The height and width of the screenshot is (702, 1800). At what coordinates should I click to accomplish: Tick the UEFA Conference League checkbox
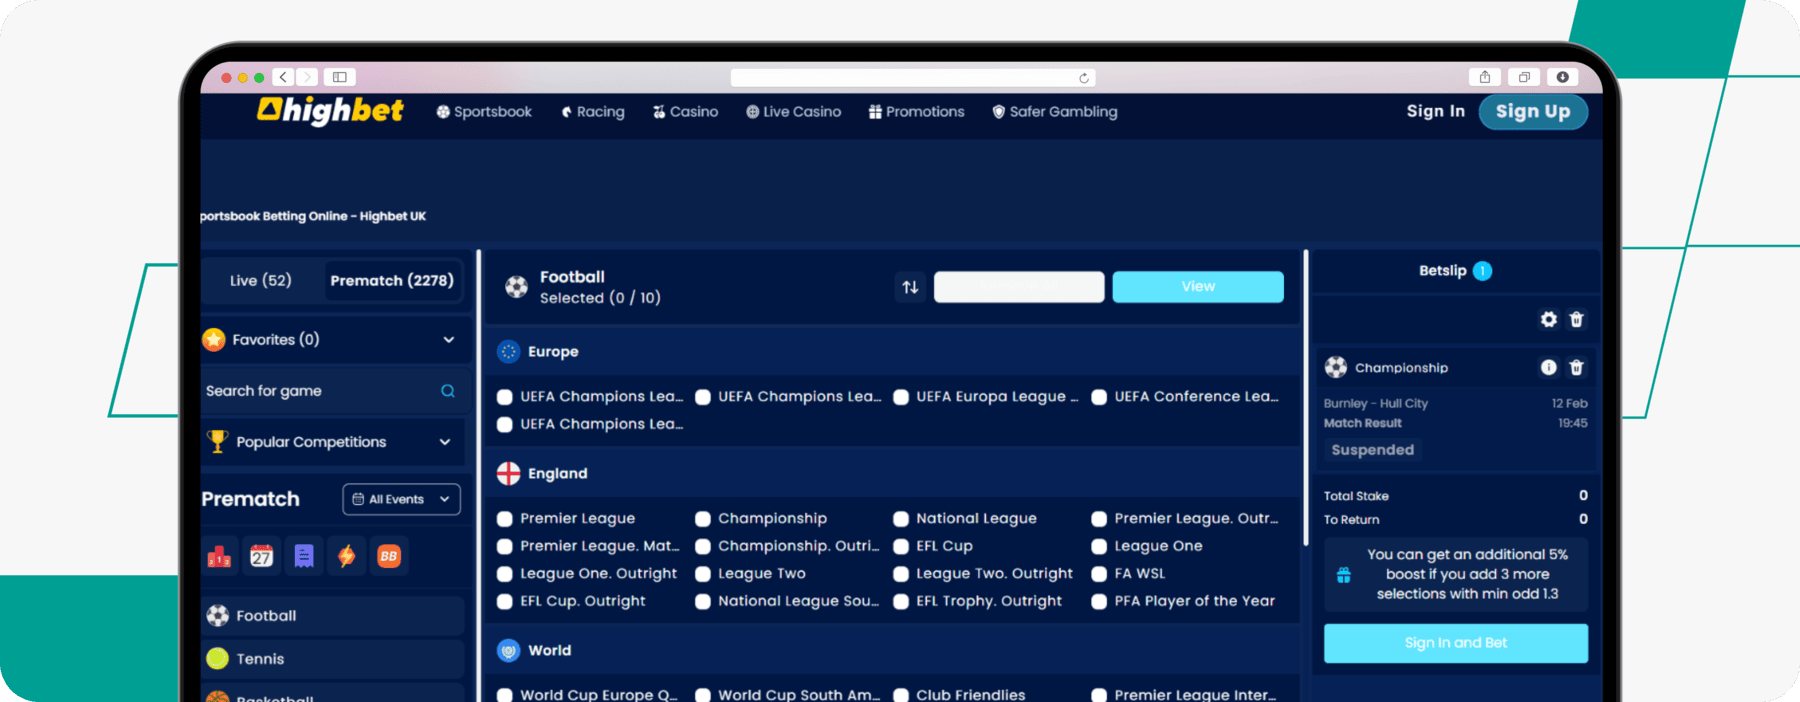[x=1099, y=397]
